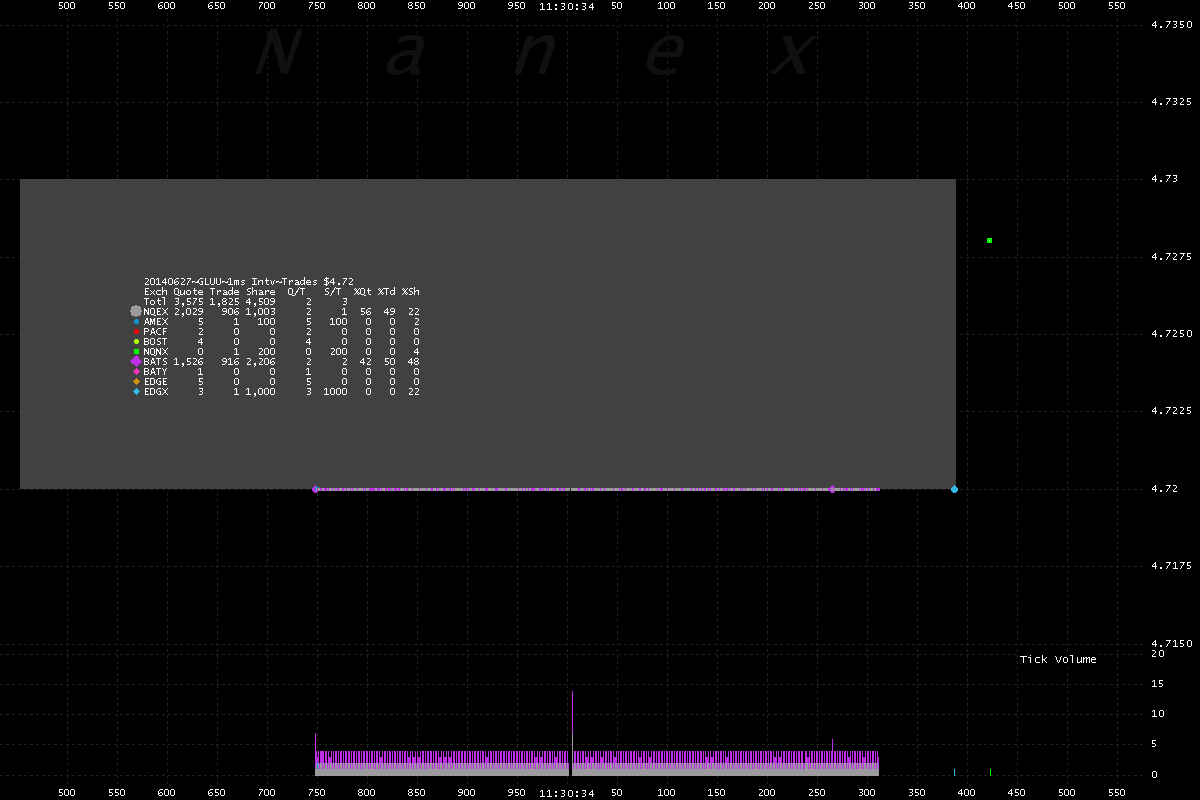This screenshot has width=1200, height=800.
Task: Click the '%Qt' column header
Action: coord(363,292)
